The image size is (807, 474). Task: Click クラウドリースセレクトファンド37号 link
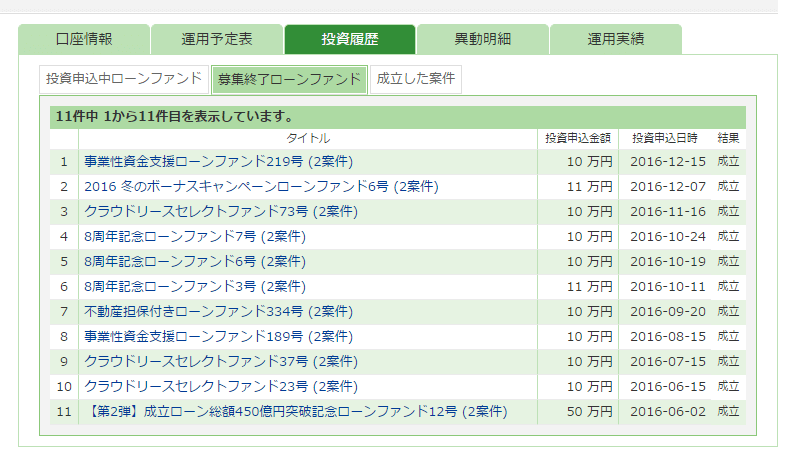pyautogui.click(x=221, y=361)
